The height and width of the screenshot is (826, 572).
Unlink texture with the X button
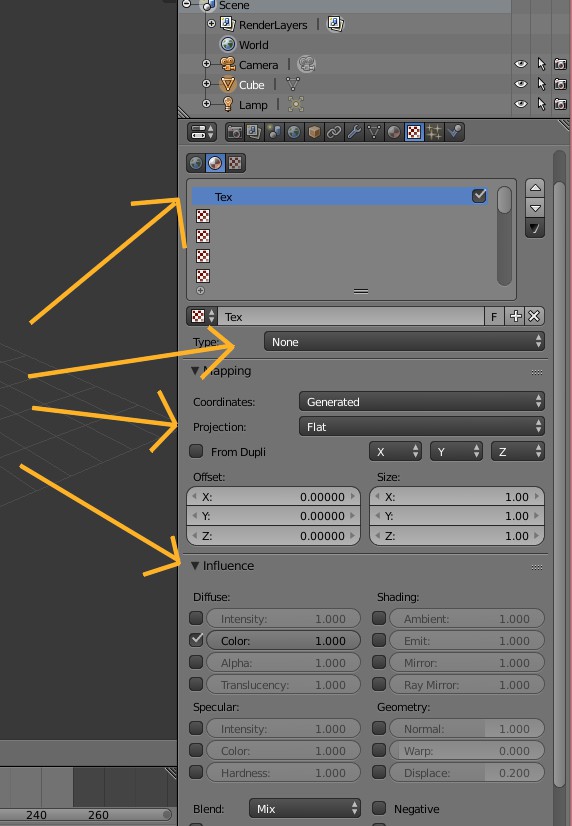point(534,317)
